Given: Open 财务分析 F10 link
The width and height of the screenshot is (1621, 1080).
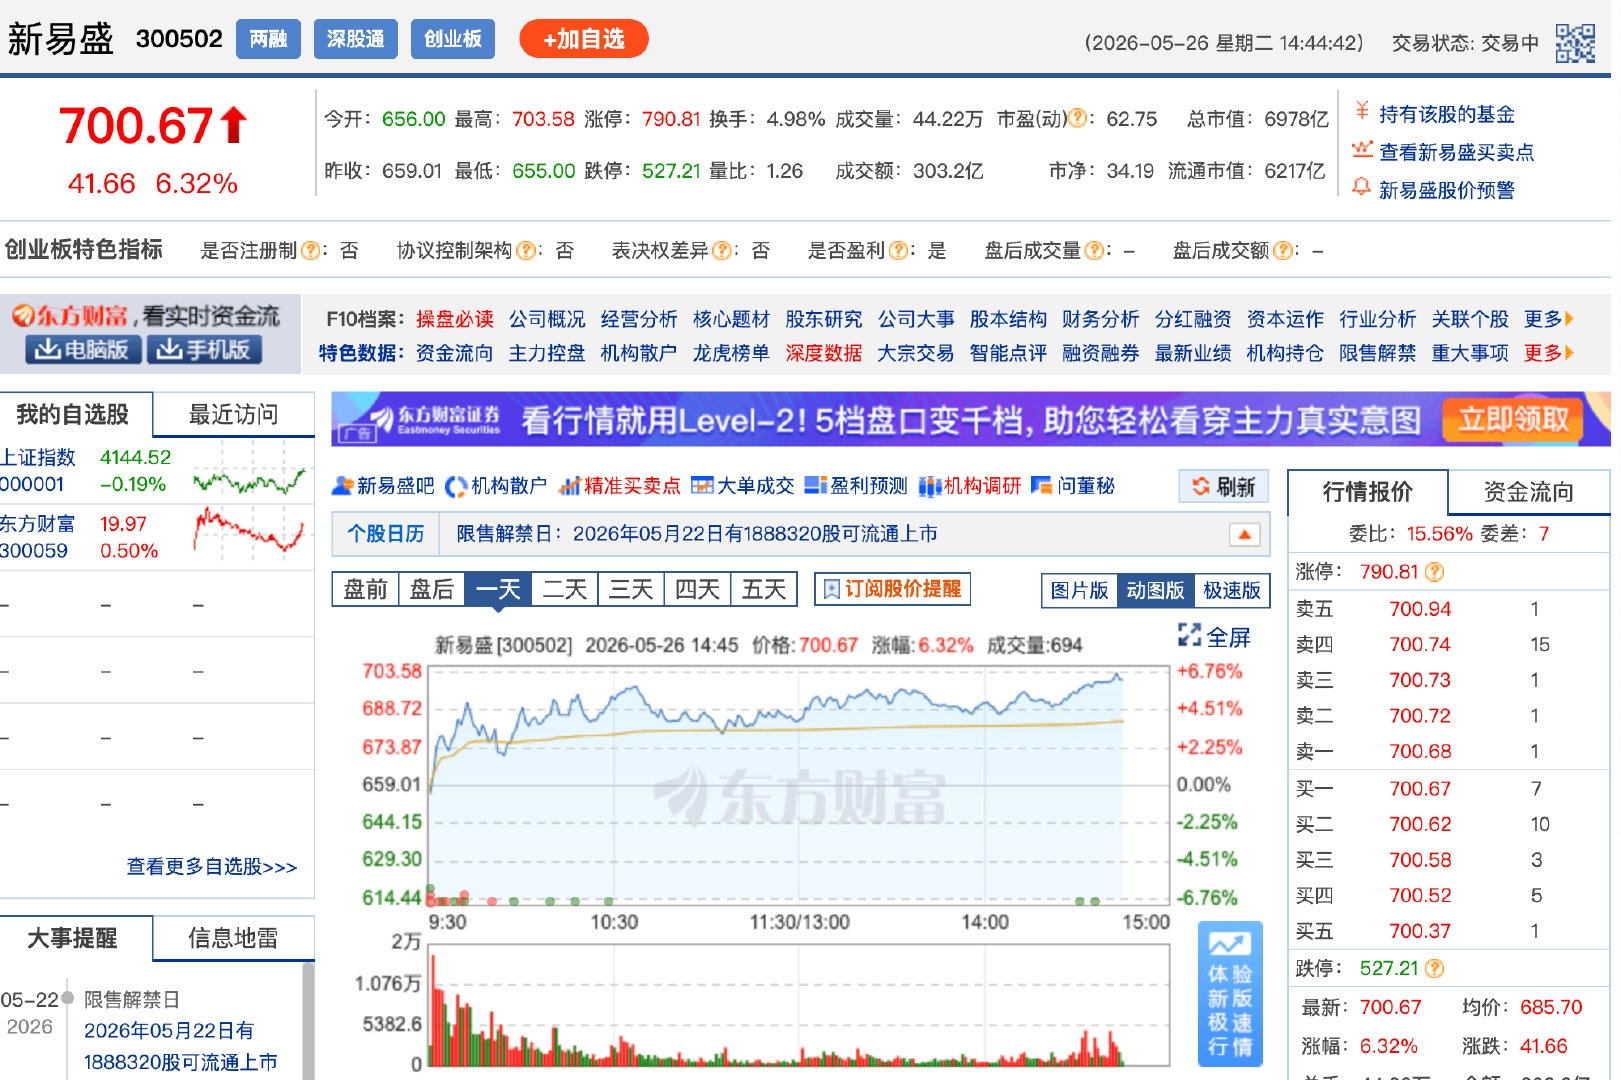Looking at the screenshot, I should (1100, 319).
